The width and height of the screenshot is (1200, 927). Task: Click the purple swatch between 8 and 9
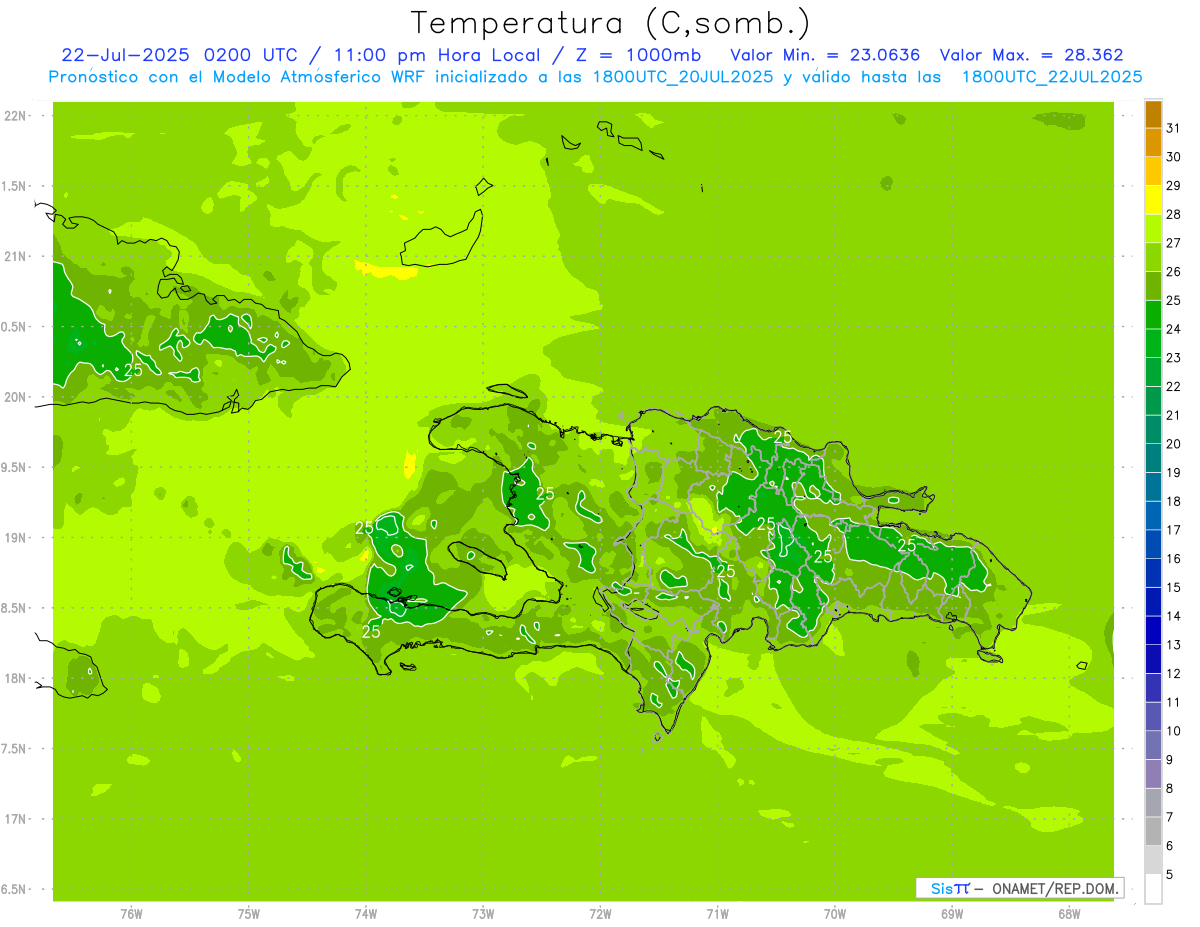pos(1153,774)
